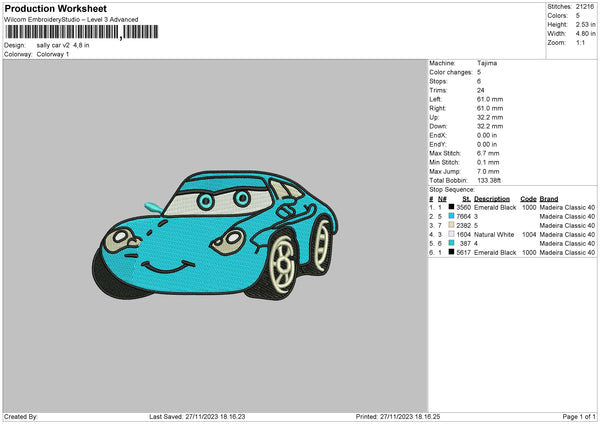Click the barcode under the worksheet title

coord(62,33)
